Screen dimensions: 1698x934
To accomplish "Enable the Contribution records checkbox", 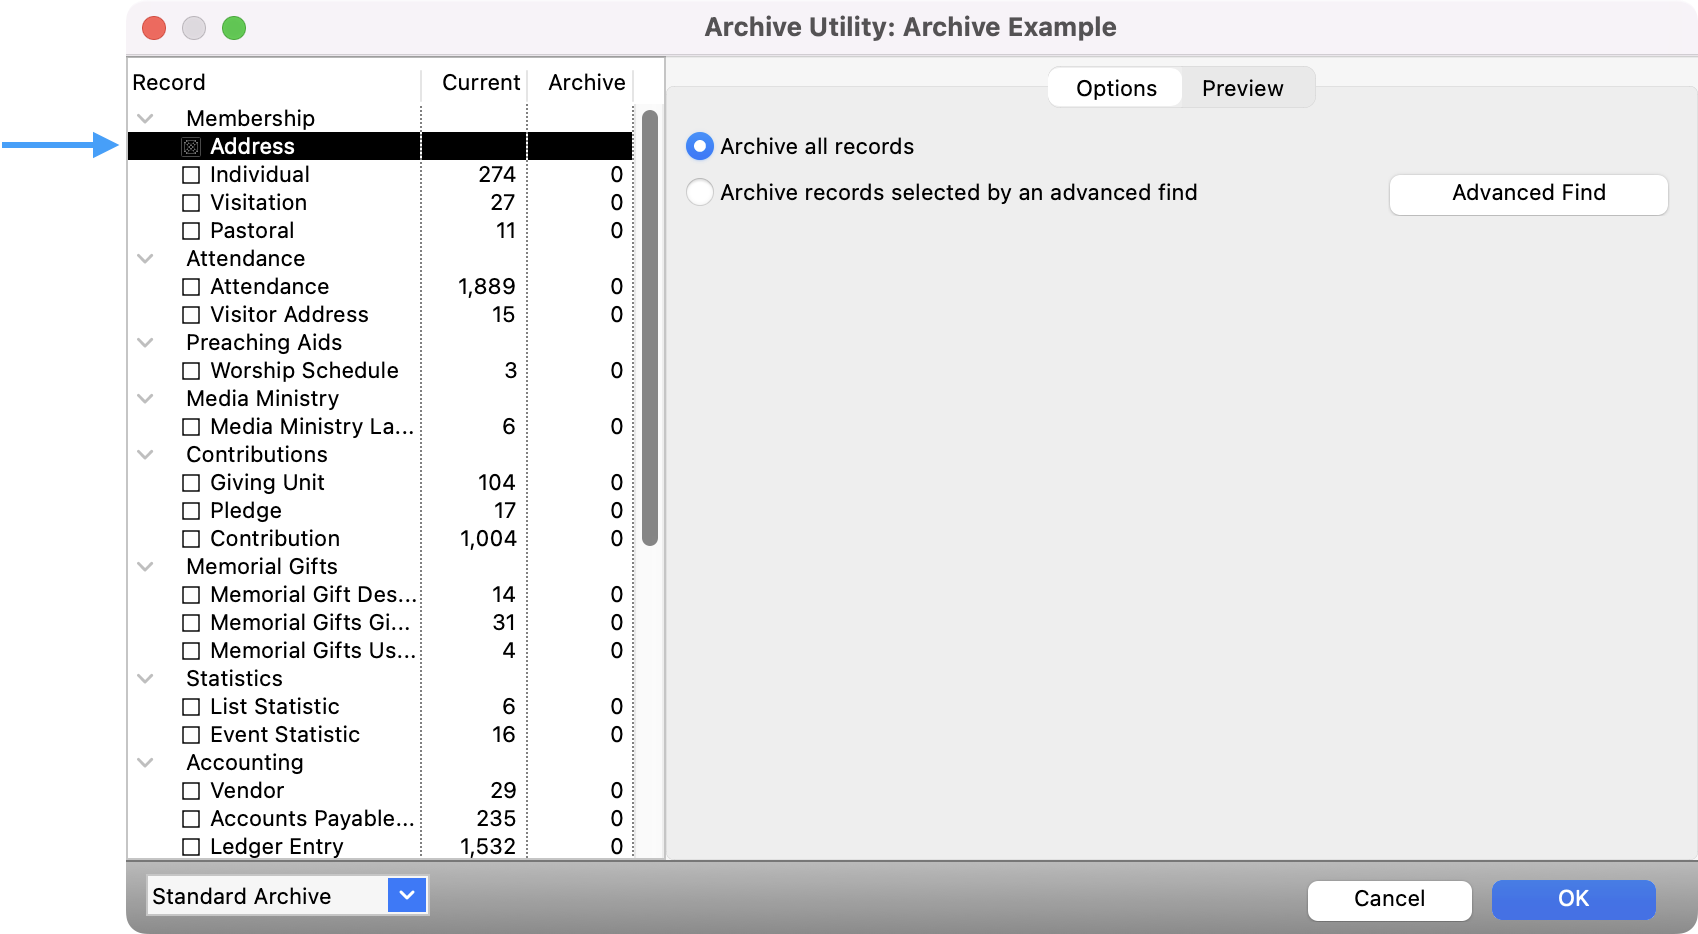I will [x=191, y=538].
